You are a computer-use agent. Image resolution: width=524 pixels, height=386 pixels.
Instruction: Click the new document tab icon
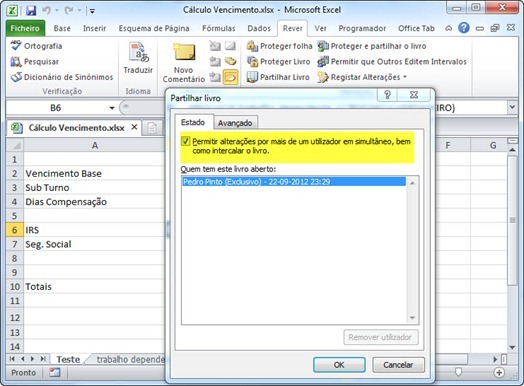tap(152, 128)
